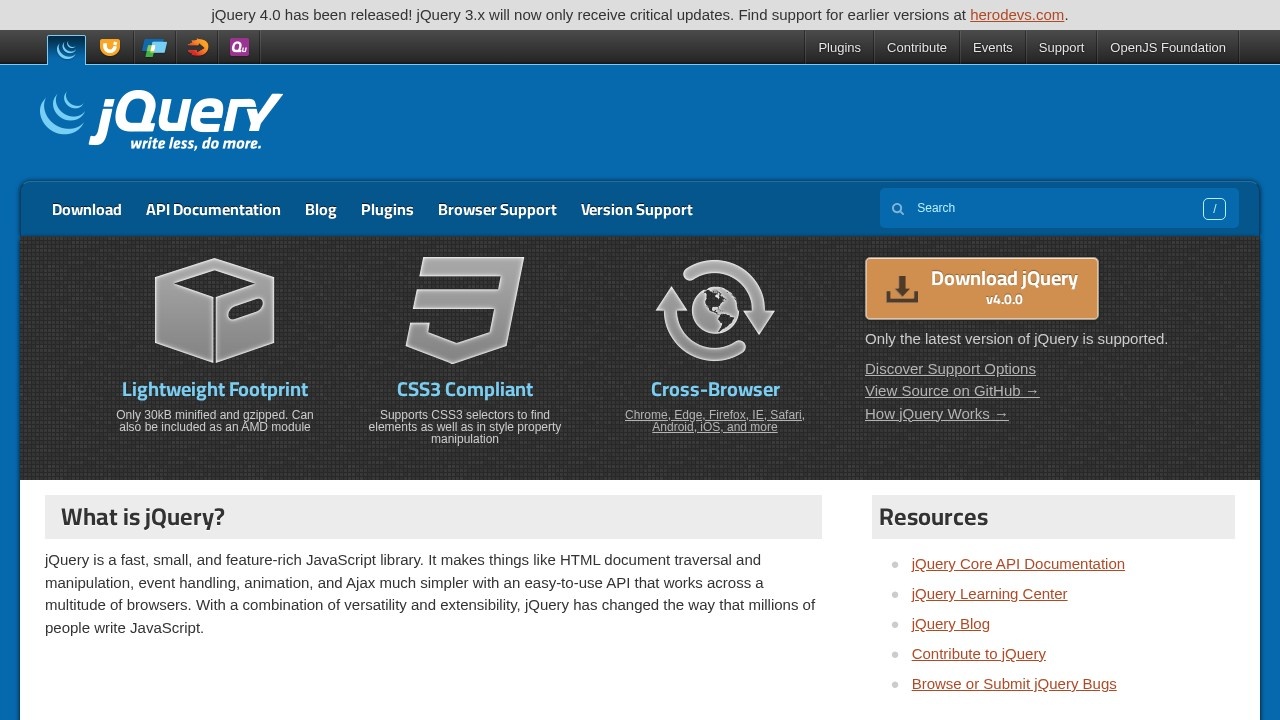Open jQuery UI from the orange smiley icon

click(110, 47)
